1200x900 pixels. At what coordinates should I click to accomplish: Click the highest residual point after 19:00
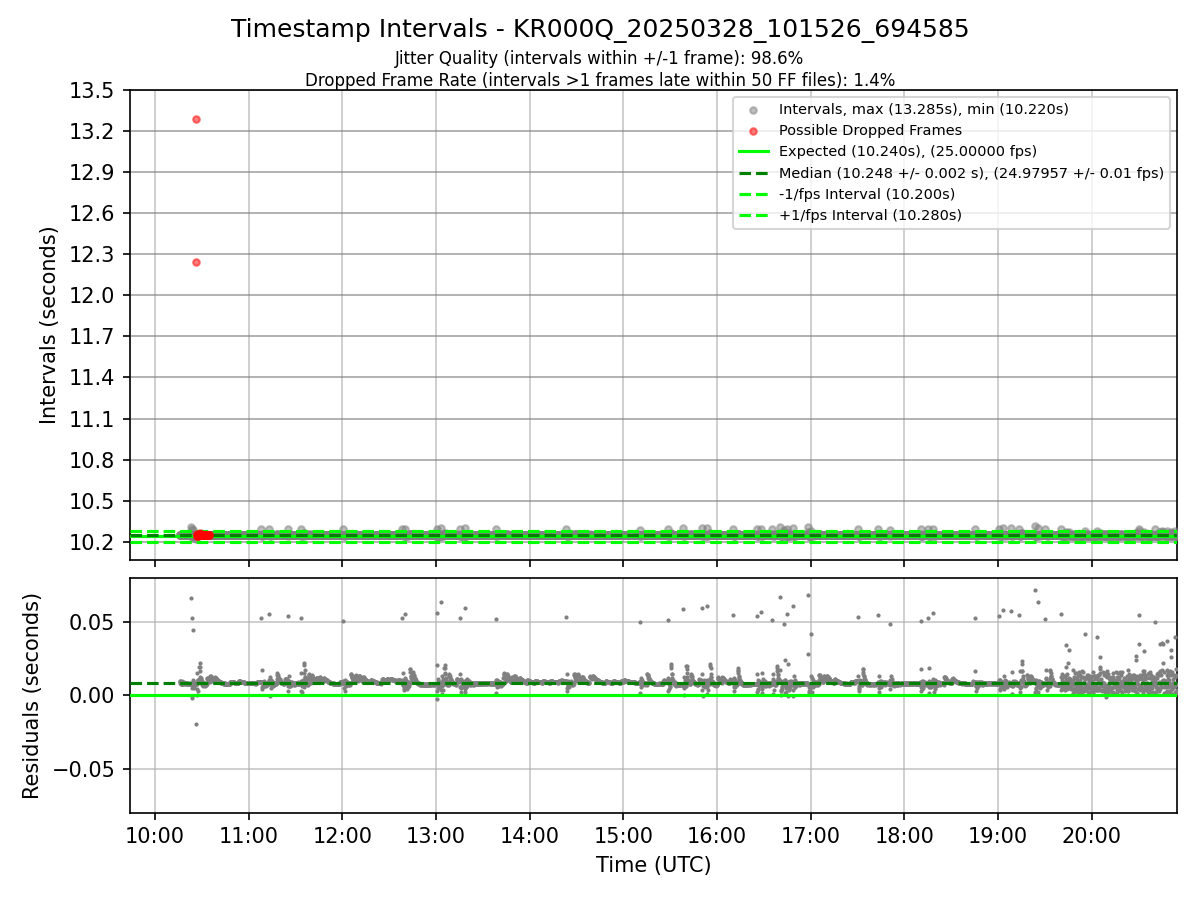[x=1035, y=590]
